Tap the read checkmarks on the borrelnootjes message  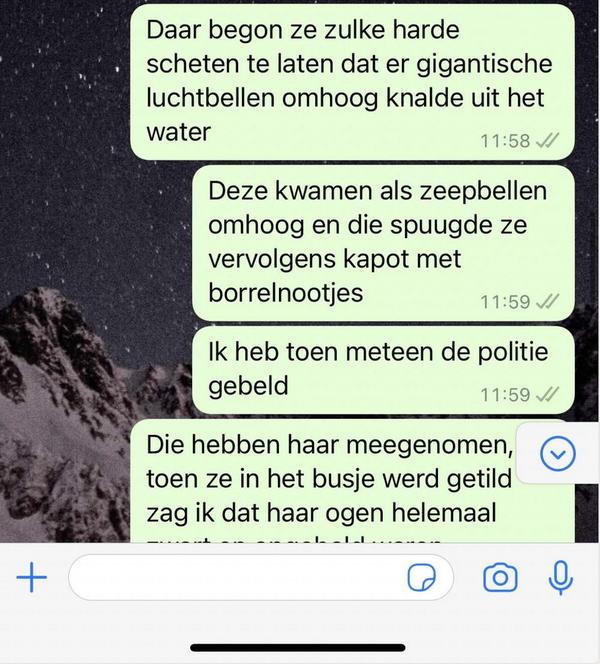(x=547, y=302)
